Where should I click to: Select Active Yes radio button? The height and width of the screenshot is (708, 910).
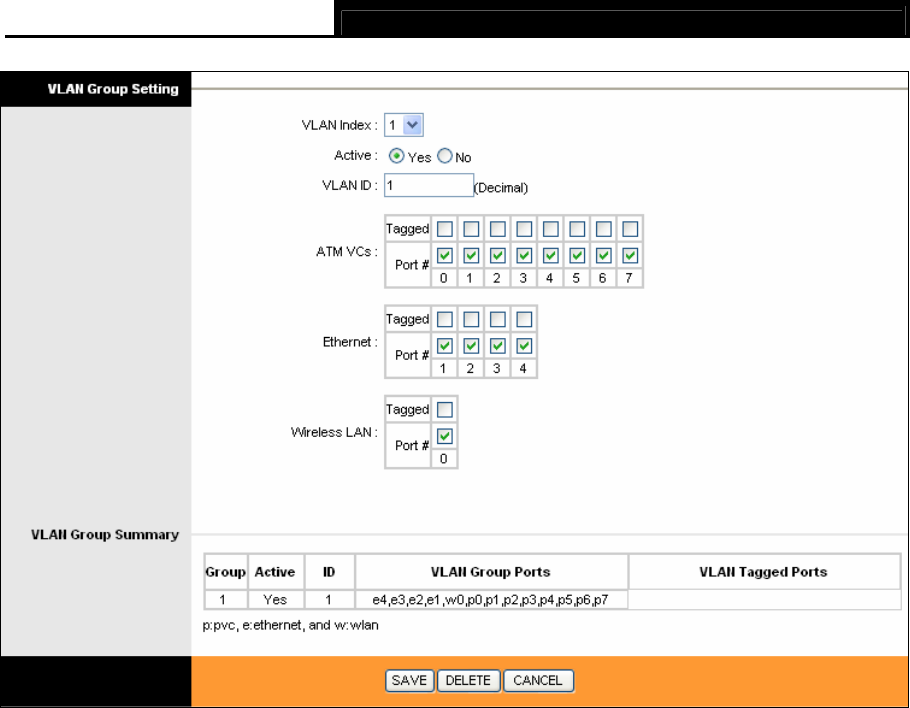point(396,156)
